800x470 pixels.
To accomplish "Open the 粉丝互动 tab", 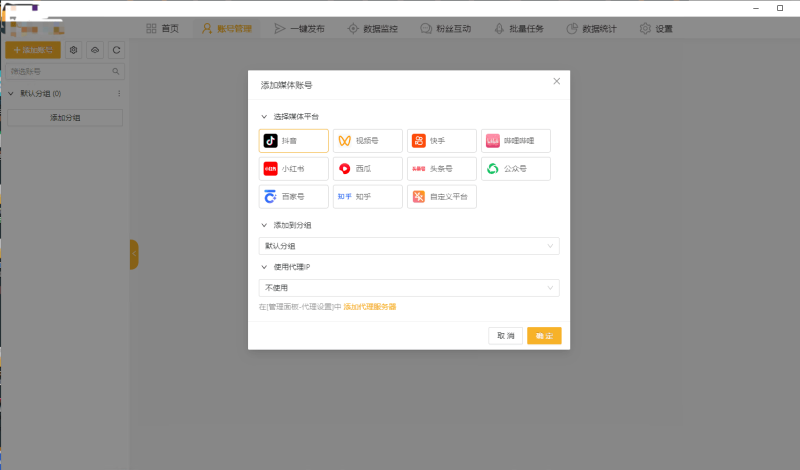I will coord(445,29).
